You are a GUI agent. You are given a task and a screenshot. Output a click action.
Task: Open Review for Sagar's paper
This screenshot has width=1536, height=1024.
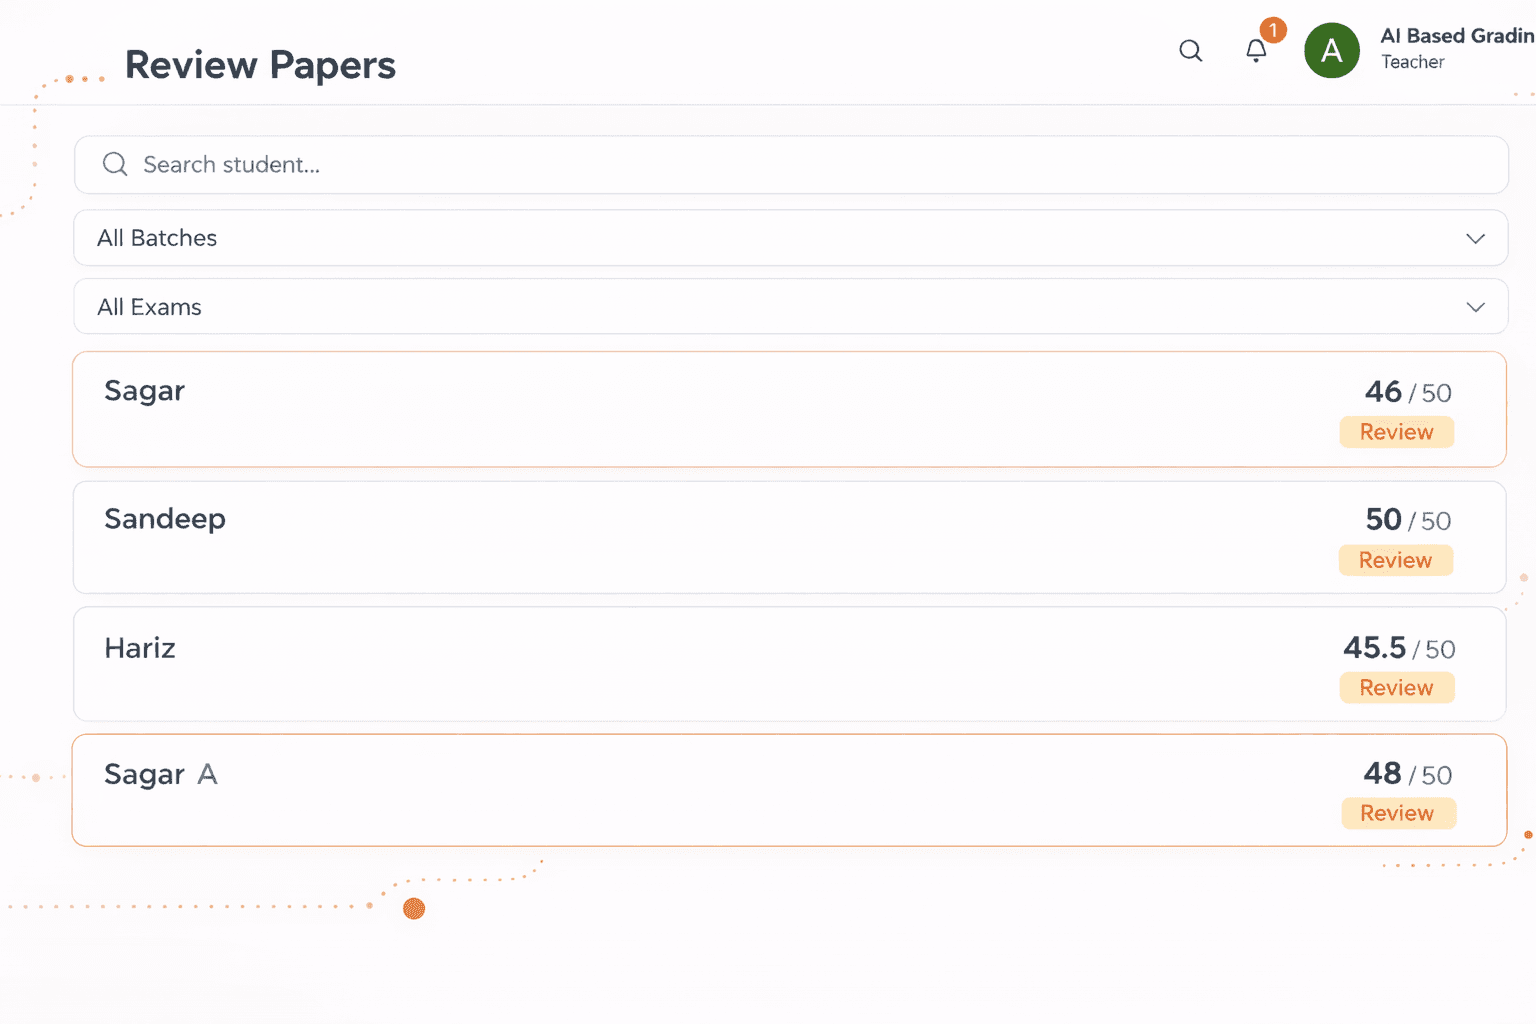point(1396,431)
